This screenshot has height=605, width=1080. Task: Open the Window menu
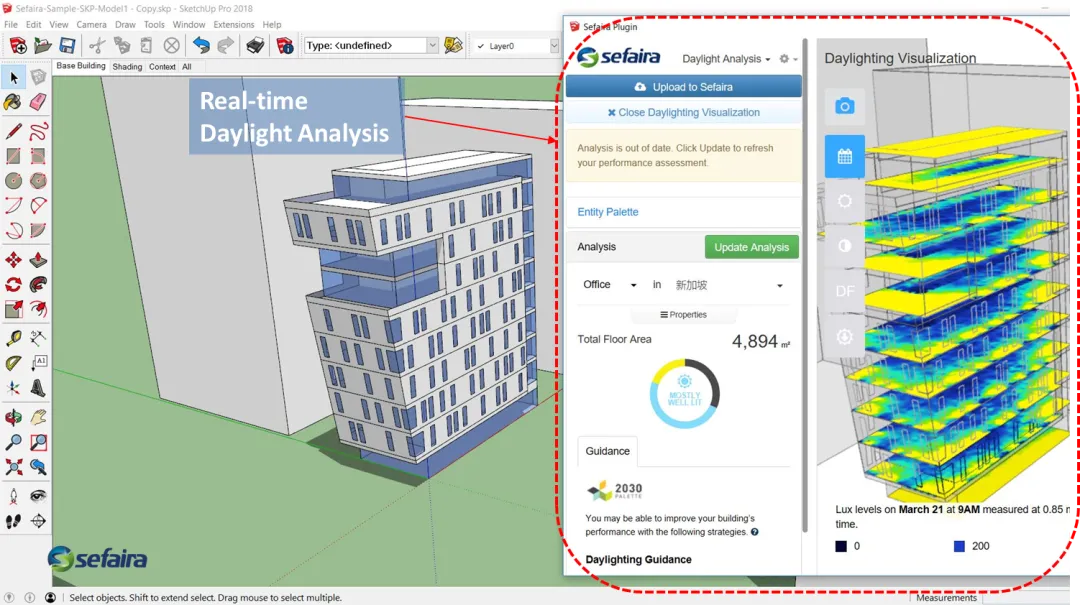coord(189,24)
